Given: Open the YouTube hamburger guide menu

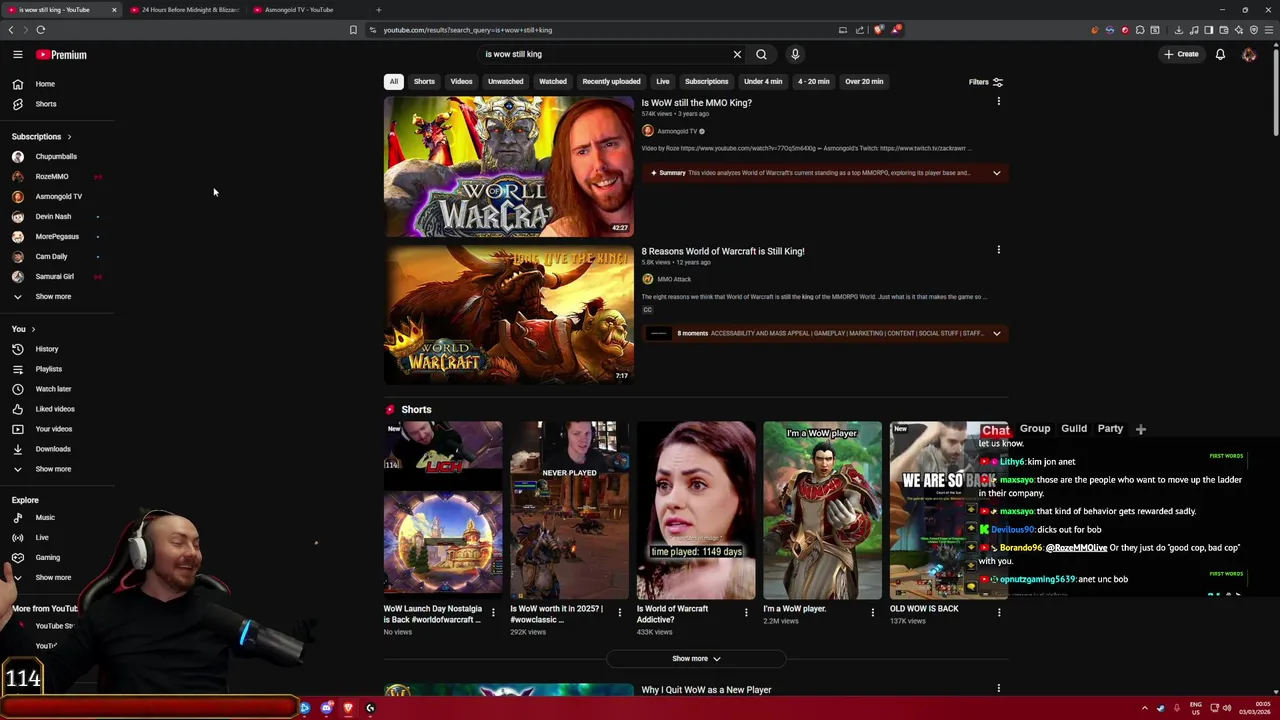Looking at the screenshot, I should [17, 55].
